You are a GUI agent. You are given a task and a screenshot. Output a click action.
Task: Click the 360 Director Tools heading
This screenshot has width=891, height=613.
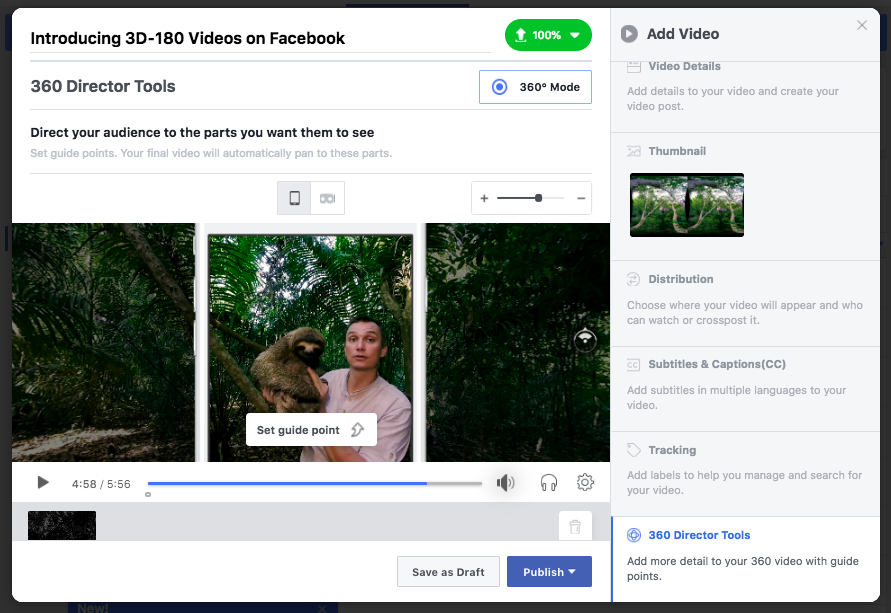103,86
